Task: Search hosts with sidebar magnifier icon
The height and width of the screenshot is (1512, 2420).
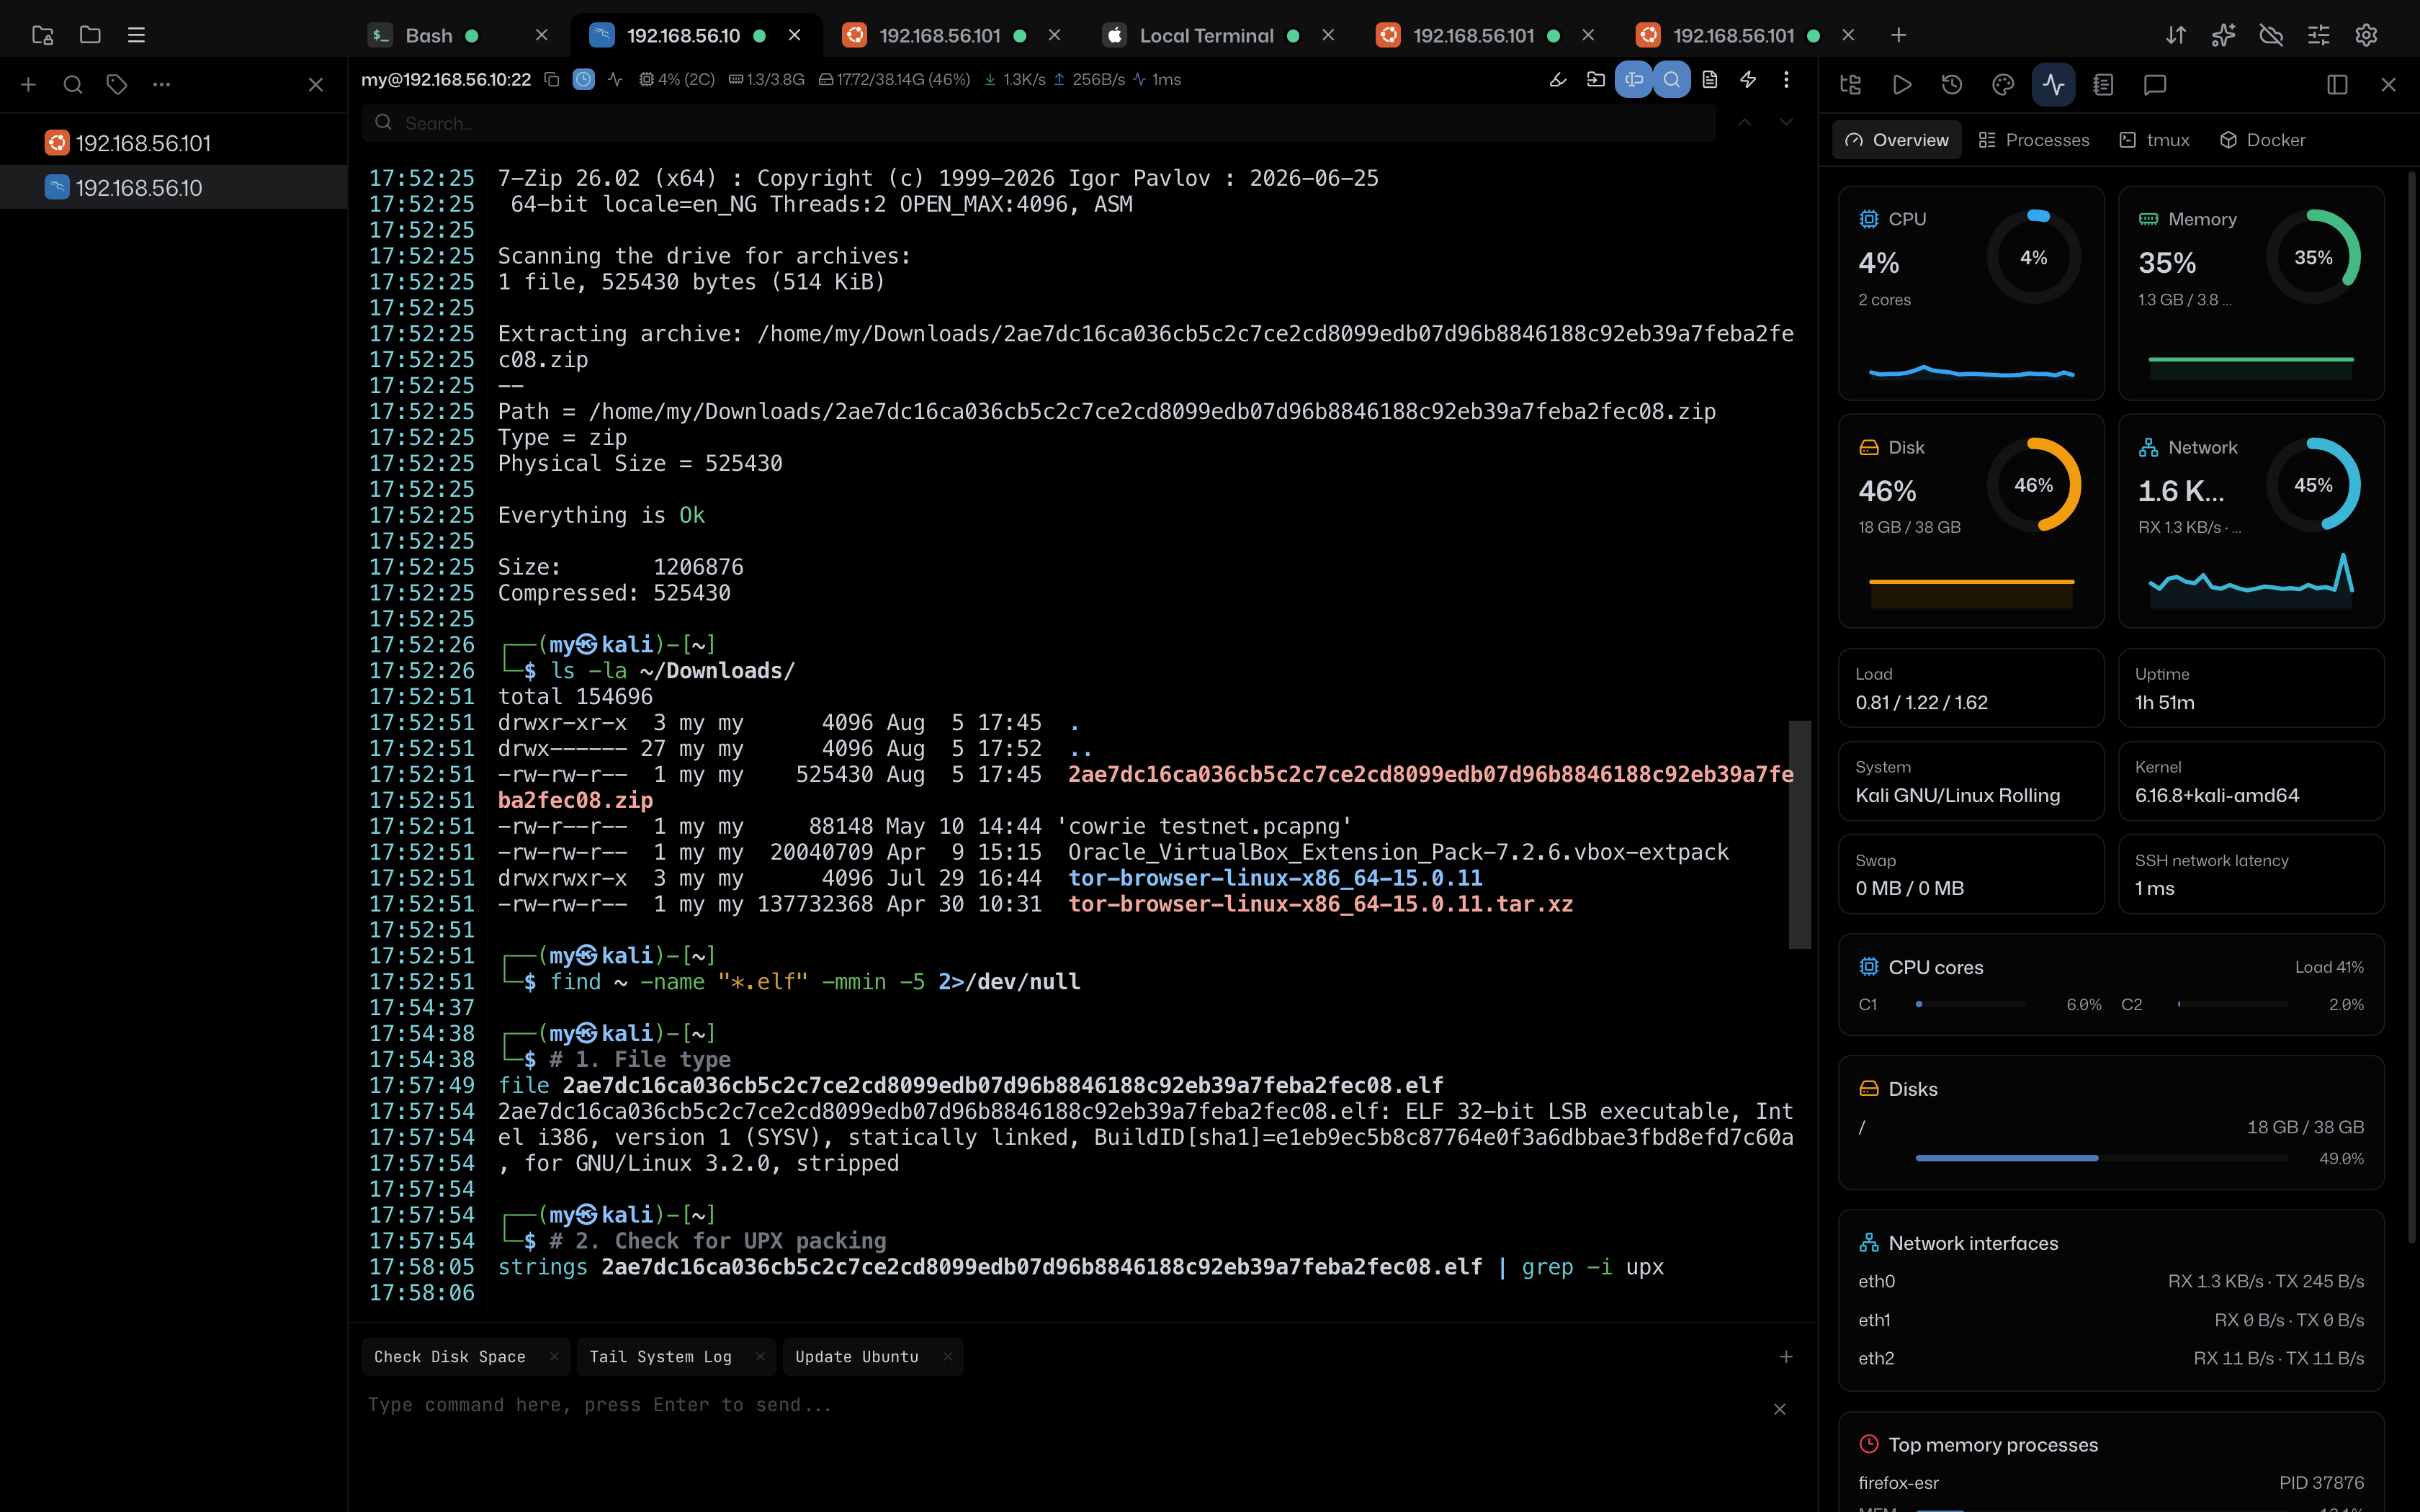Action: point(73,85)
